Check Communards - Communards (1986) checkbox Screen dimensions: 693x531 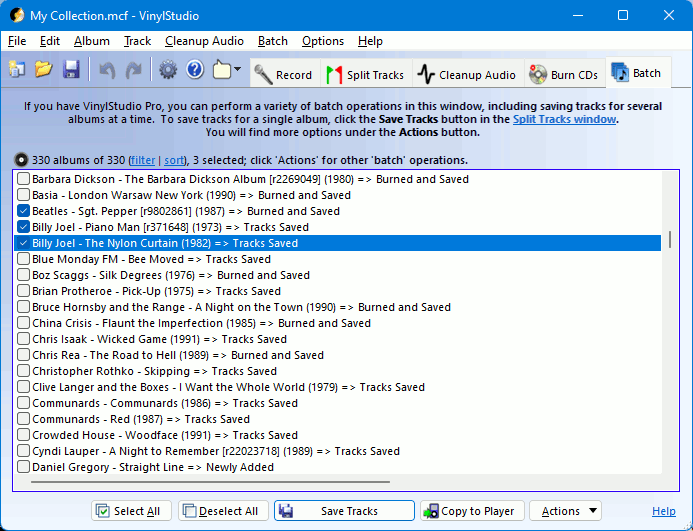coord(23,403)
